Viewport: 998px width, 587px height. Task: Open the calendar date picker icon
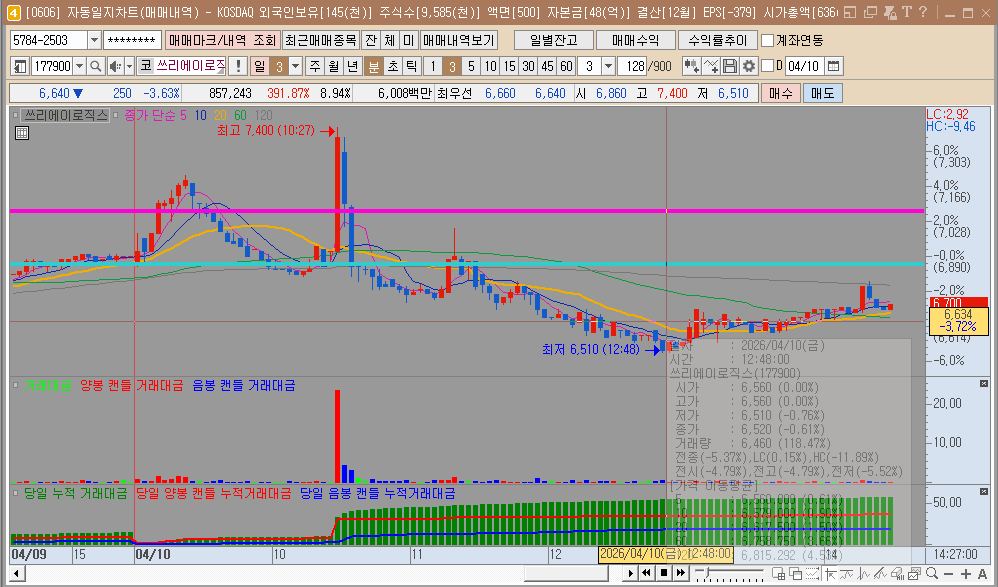(x=834, y=66)
